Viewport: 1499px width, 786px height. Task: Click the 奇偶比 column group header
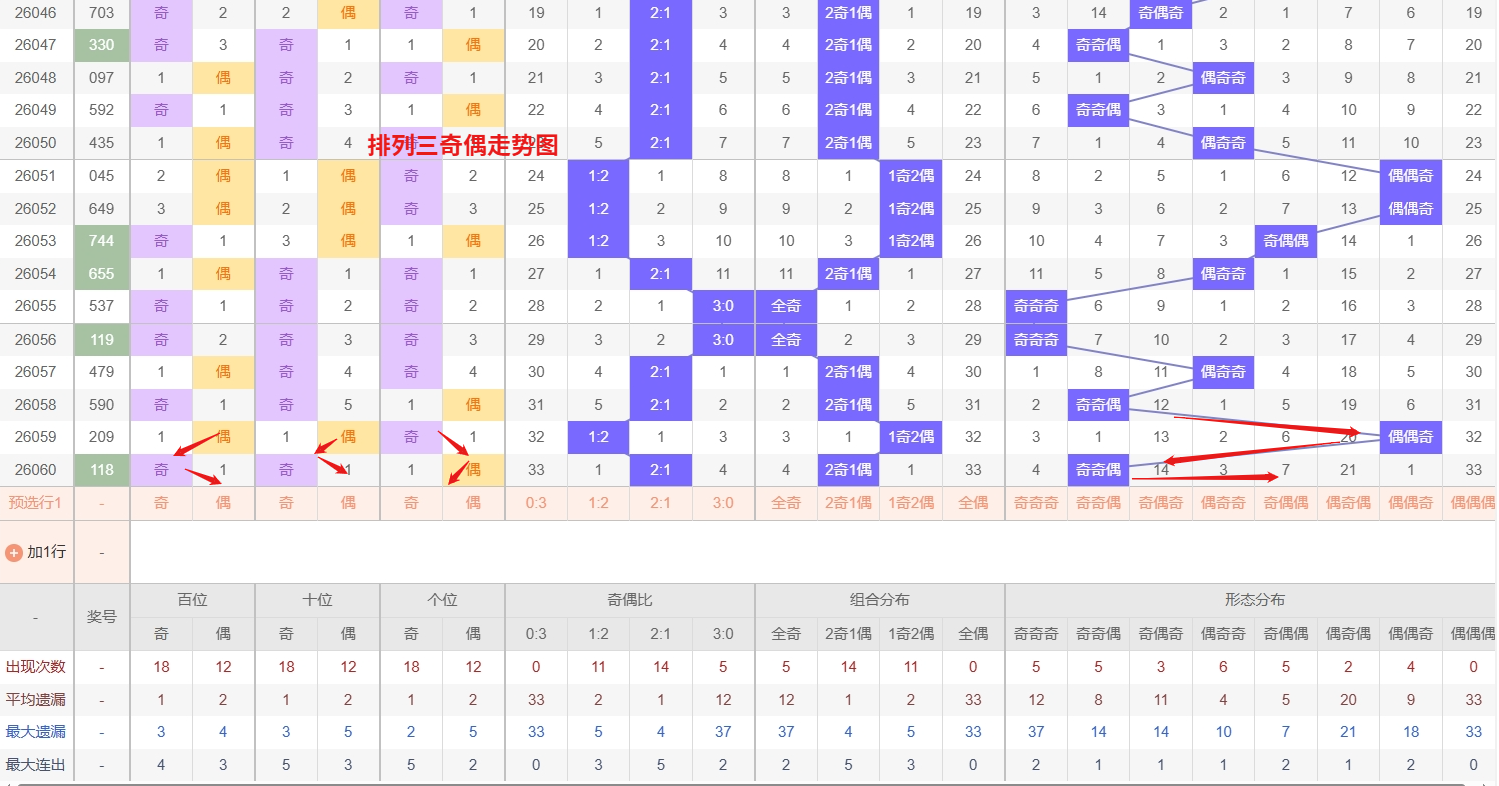point(630,600)
